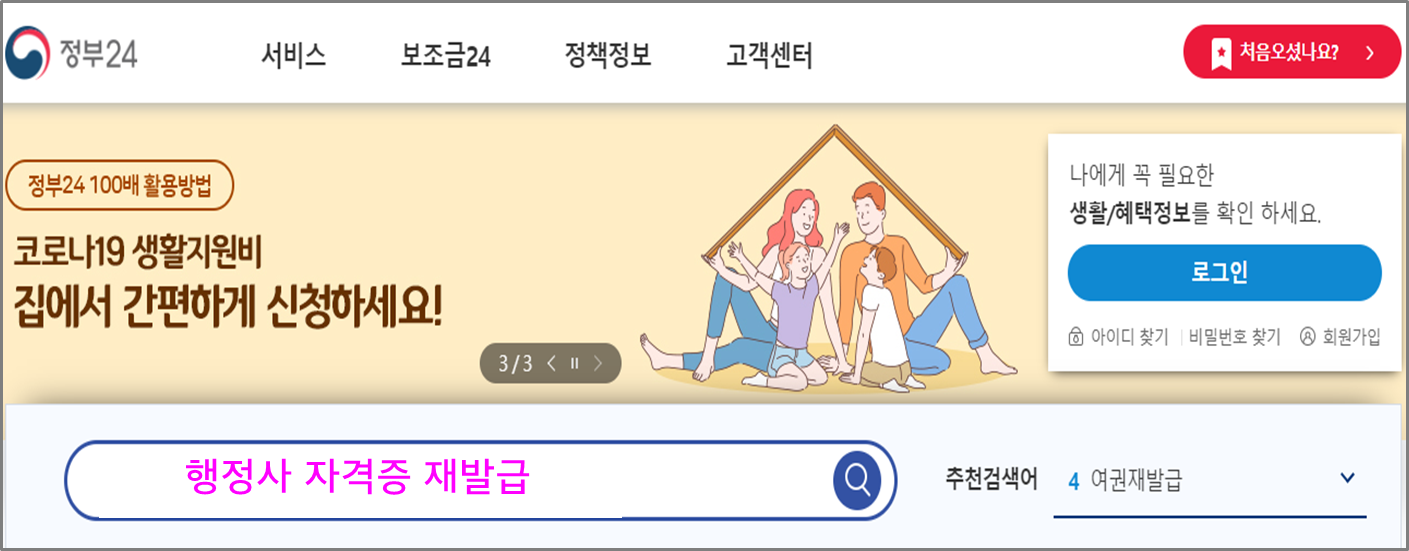Click the magnifier search icon button

[x=857, y=481]
